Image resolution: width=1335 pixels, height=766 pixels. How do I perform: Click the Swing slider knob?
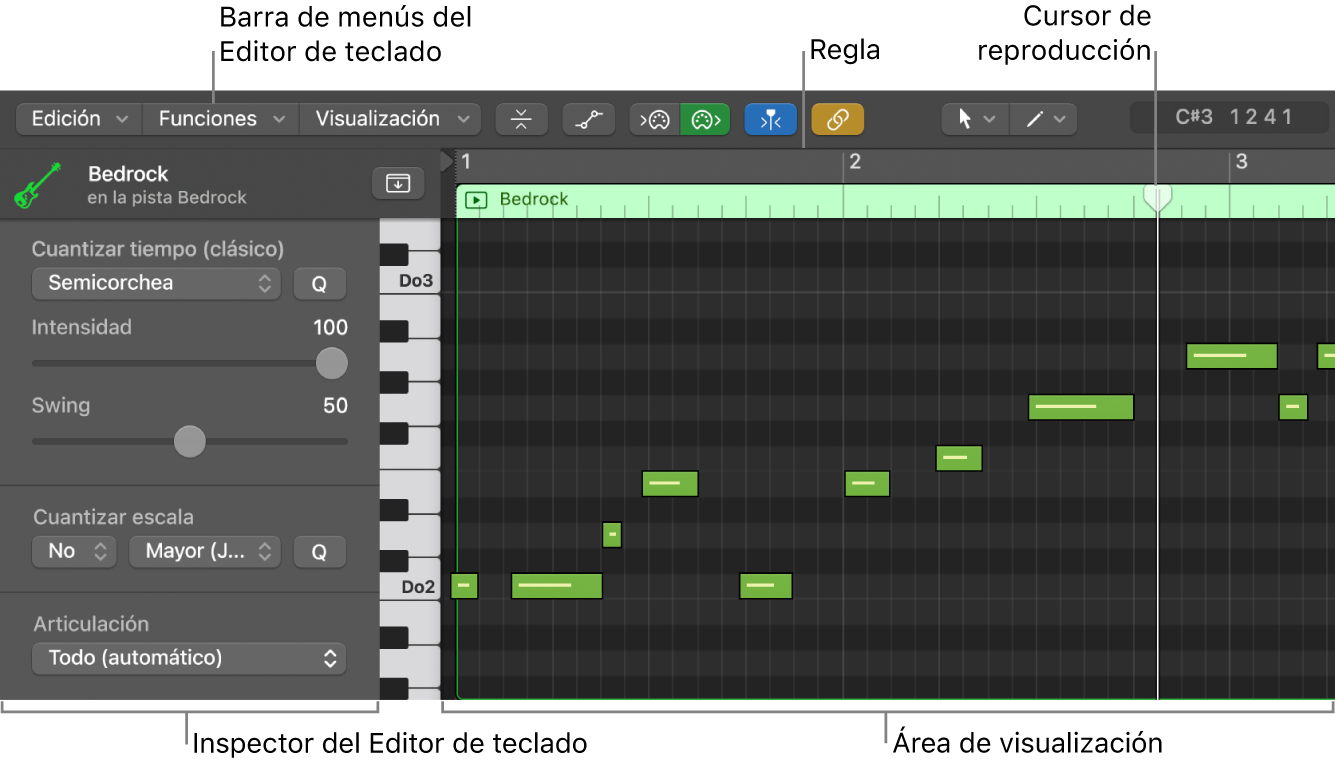point(189,441)
